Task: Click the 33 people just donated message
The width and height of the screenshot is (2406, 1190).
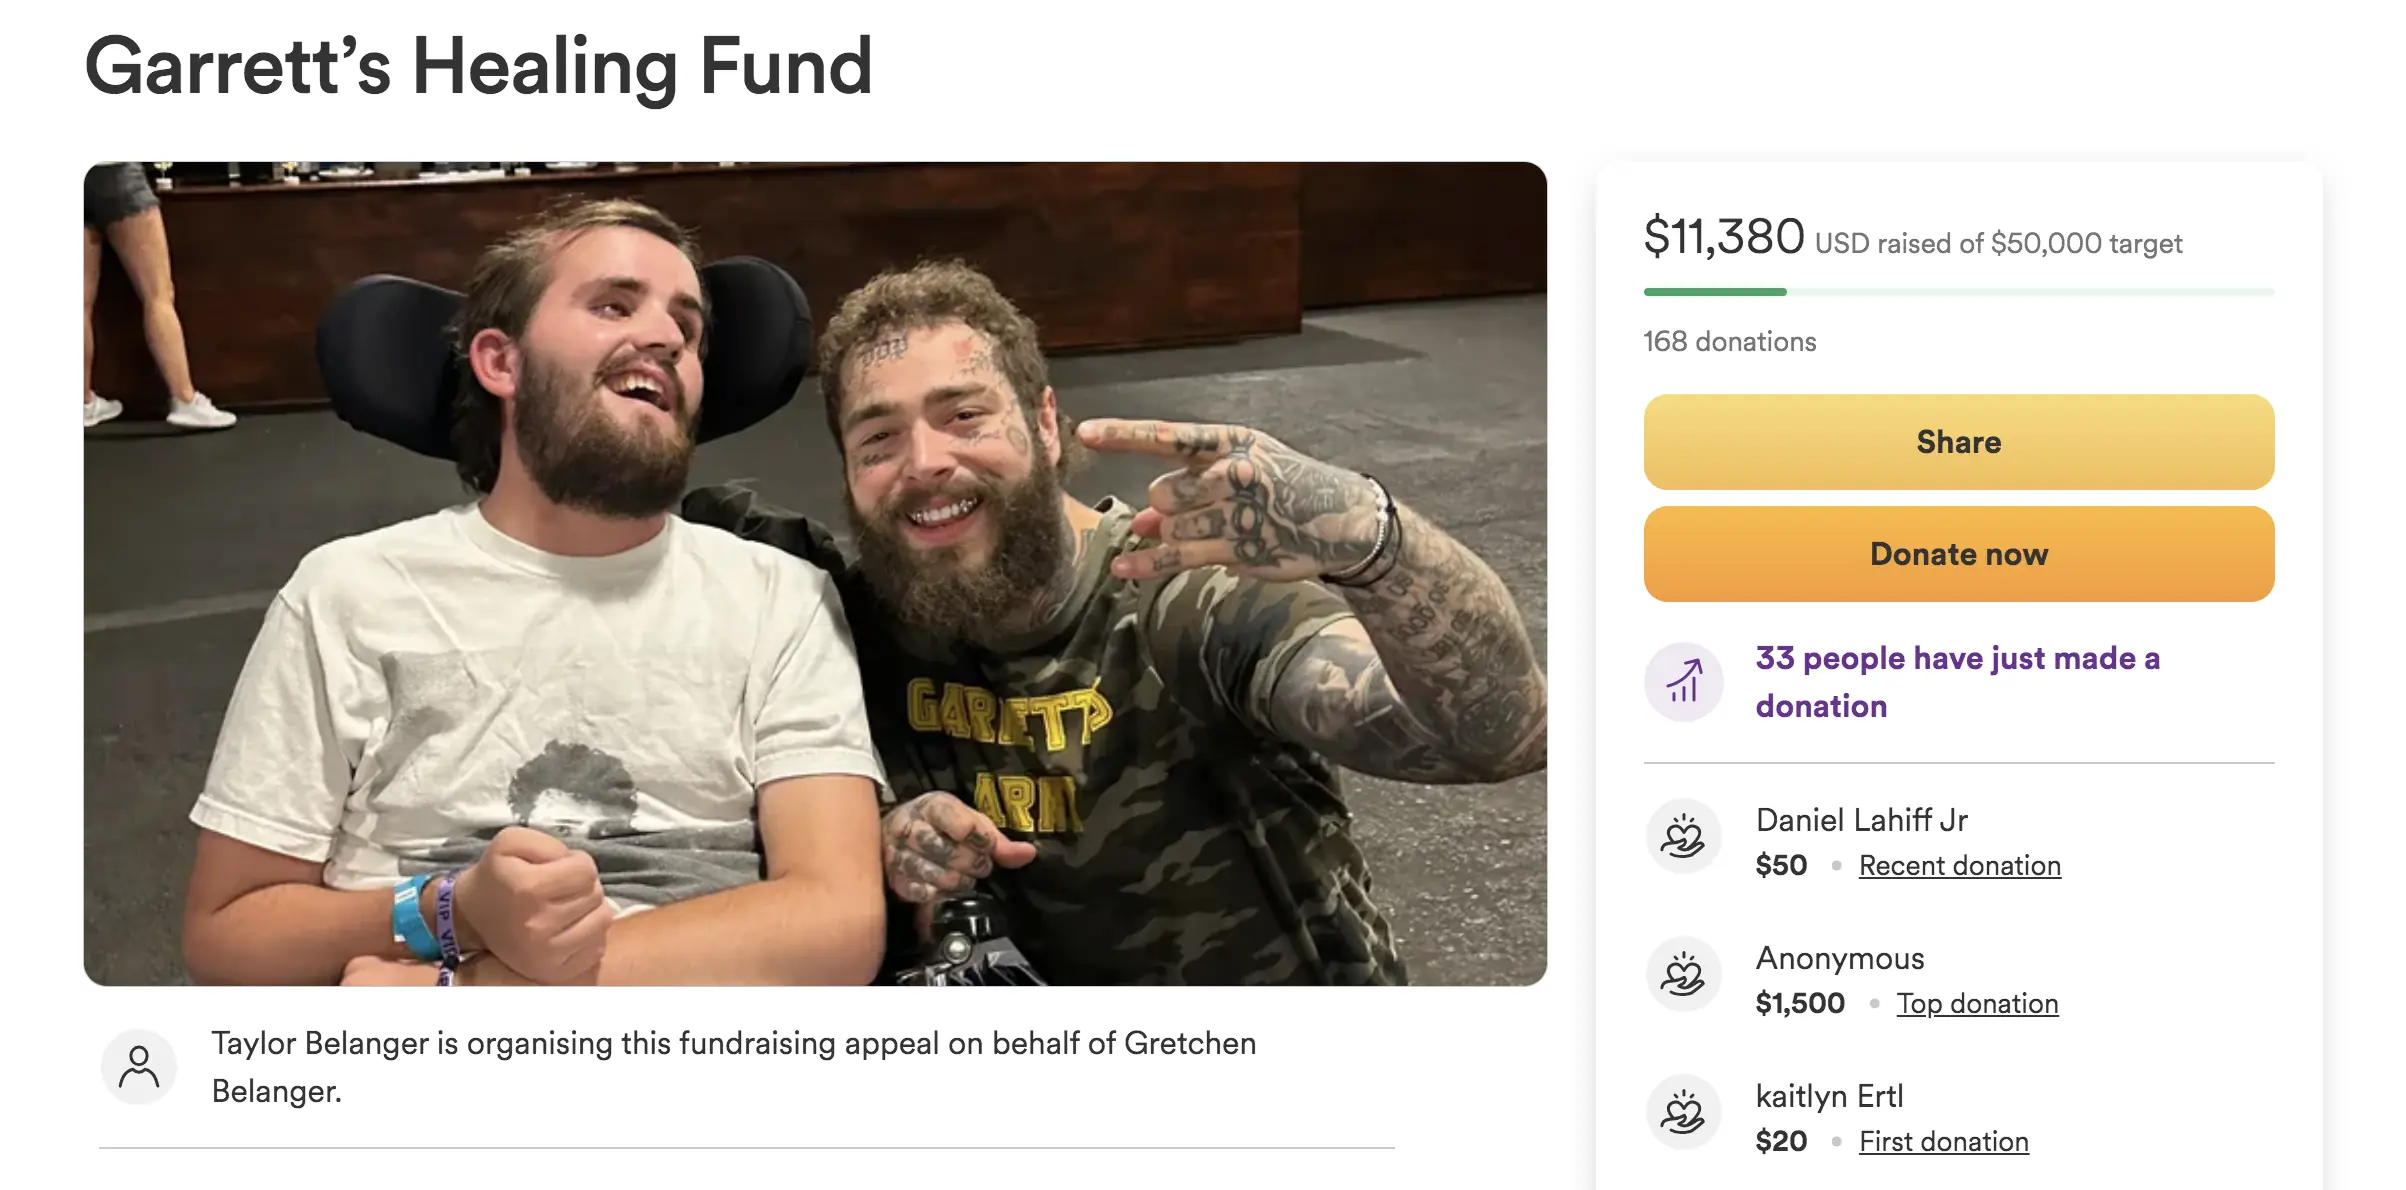Action: (x=1957, y=682)
